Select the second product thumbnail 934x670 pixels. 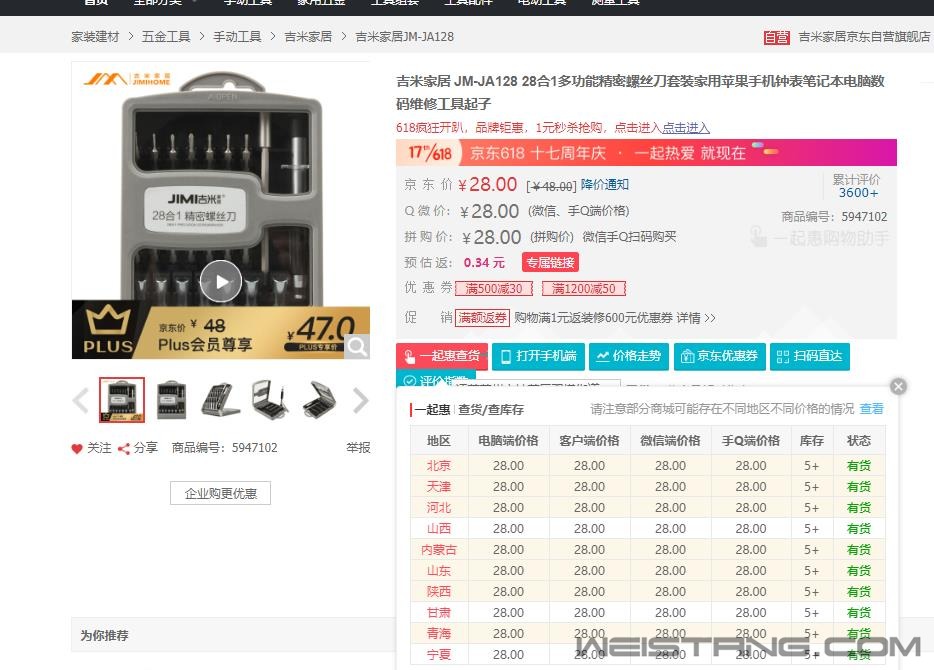(x=172, y=400)
